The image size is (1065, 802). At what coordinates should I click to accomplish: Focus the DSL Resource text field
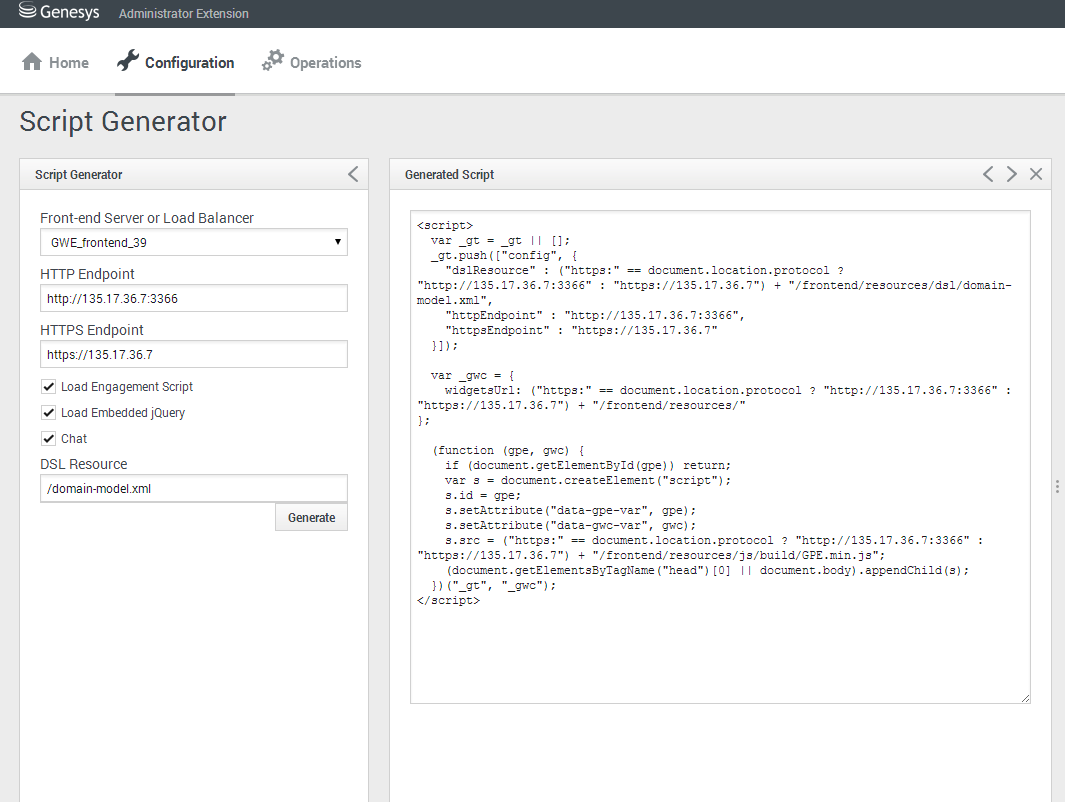click(x=194, y=488)
